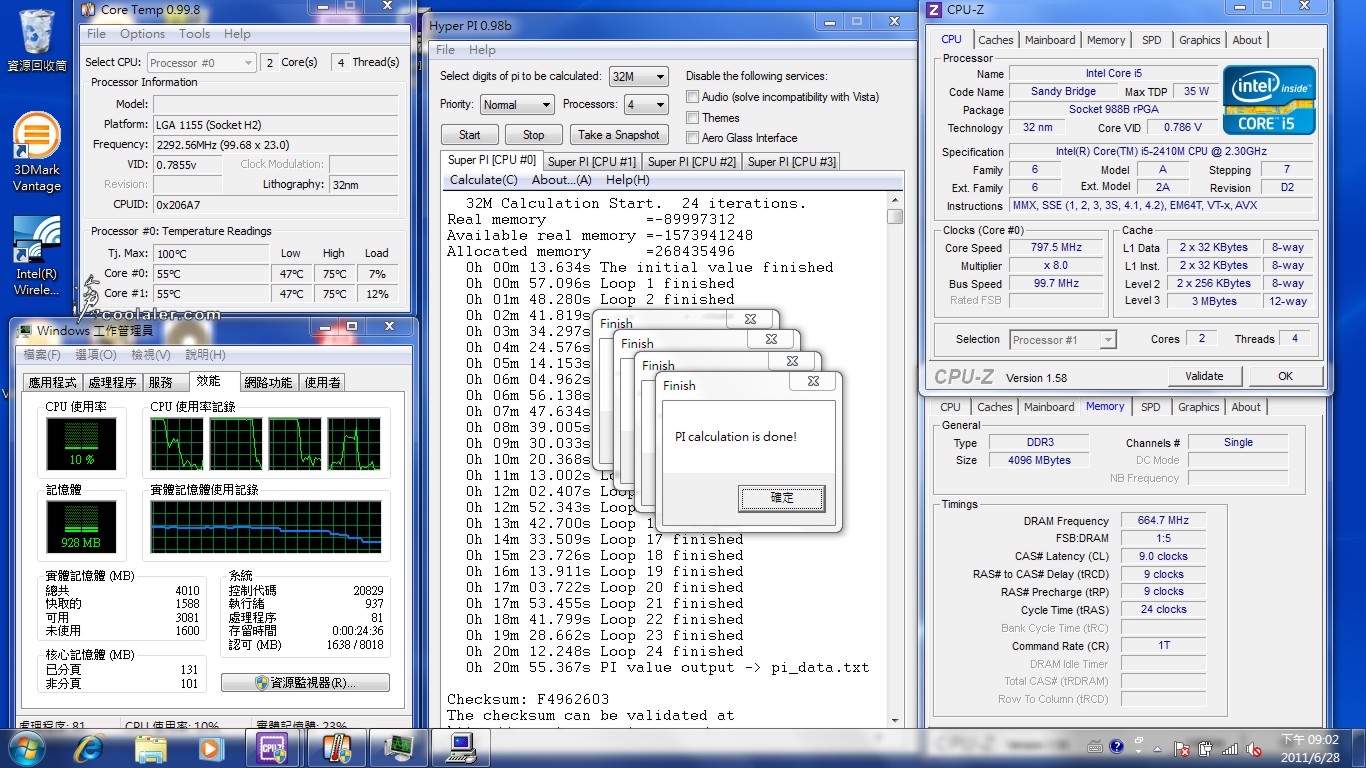Click the blue help question mark tray icon
The width and height of the screenshot is (1366, 768).
point(1117,747)
